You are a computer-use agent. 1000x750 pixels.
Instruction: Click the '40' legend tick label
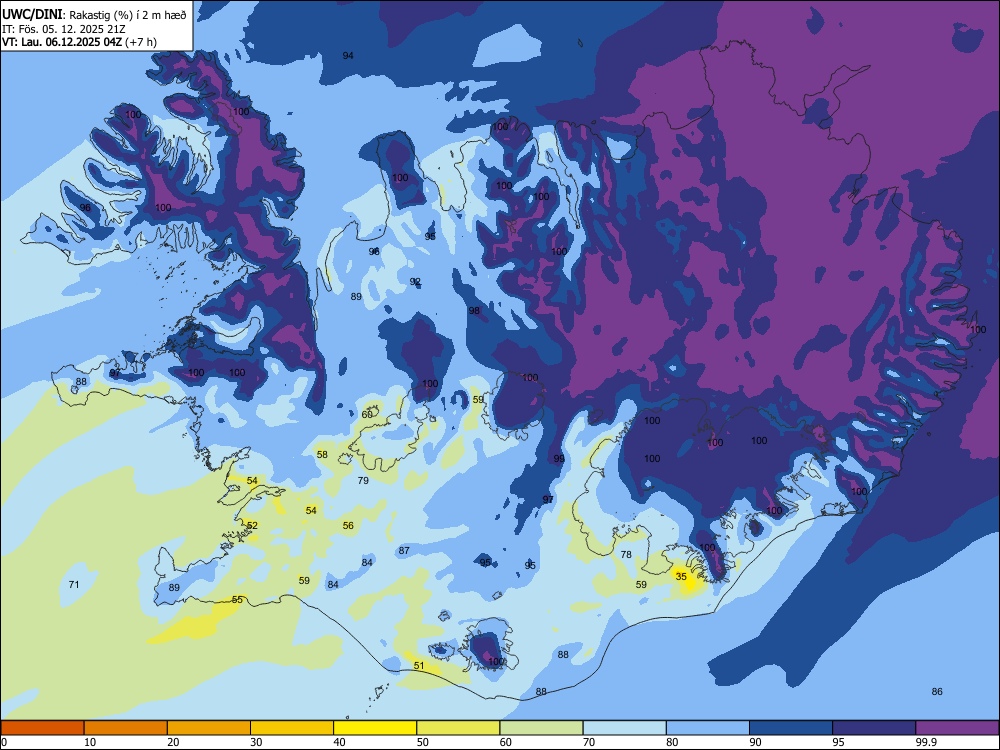point(340,742)
